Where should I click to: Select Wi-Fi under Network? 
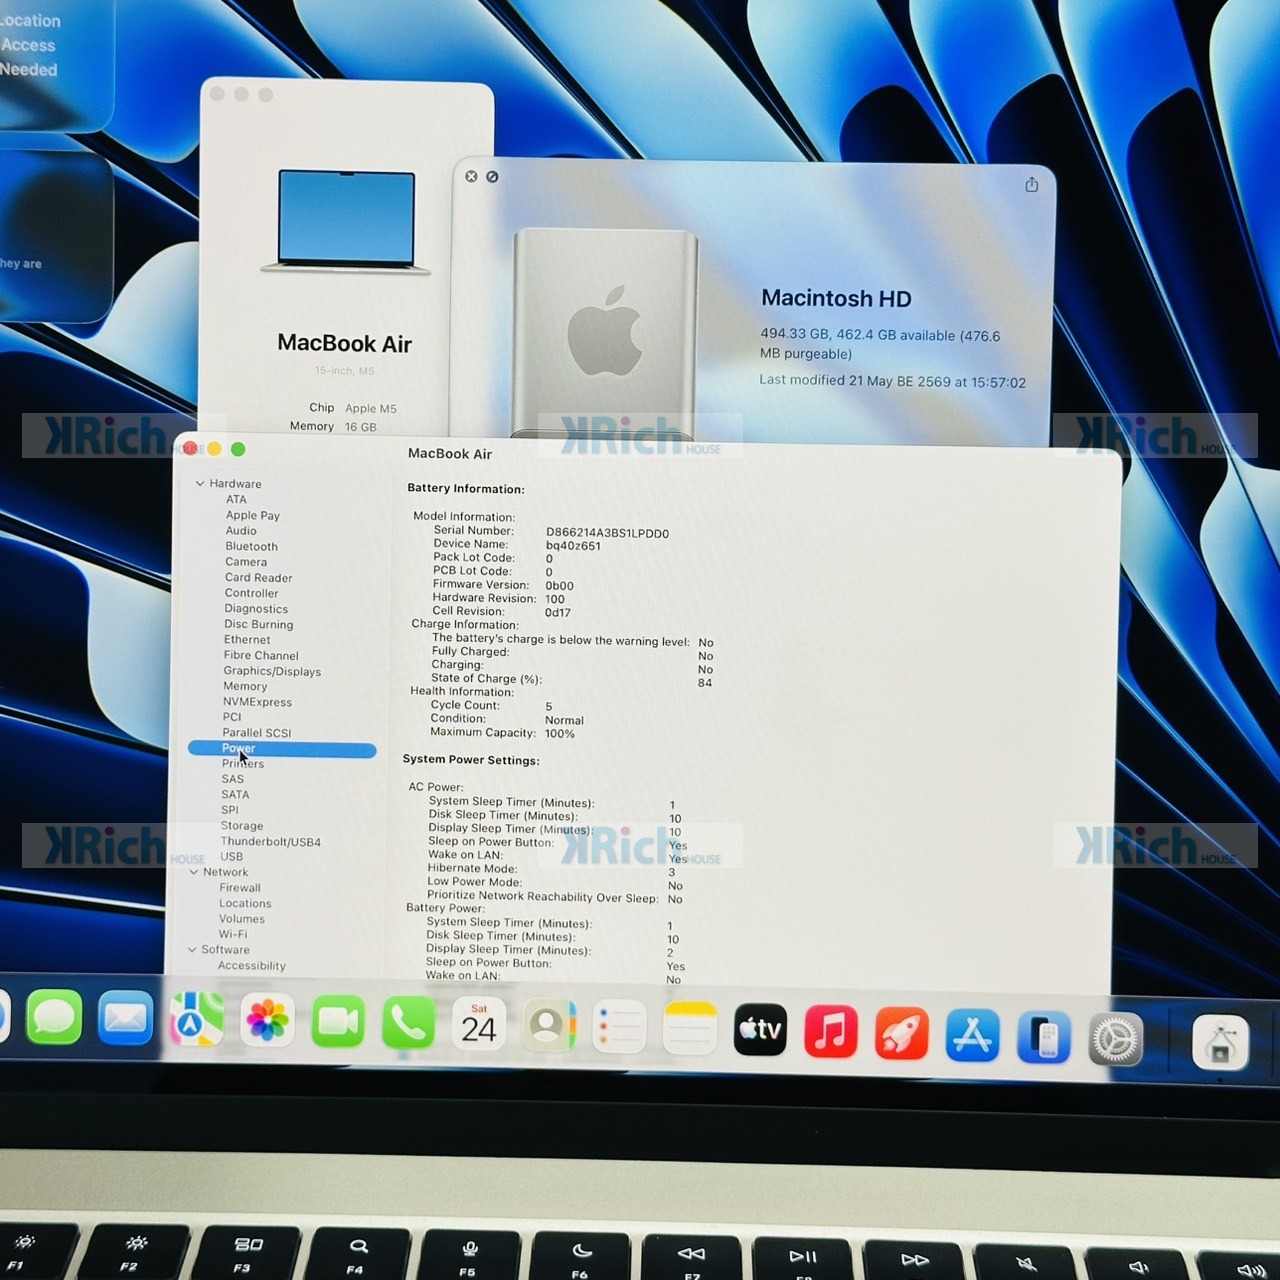click(x=233, y=934)
